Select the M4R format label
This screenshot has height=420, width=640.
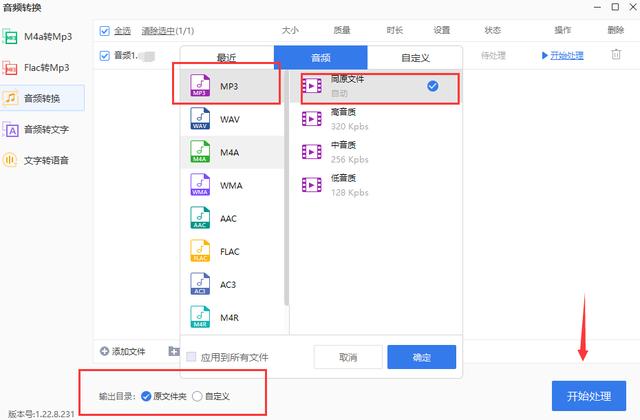point(229,318)
